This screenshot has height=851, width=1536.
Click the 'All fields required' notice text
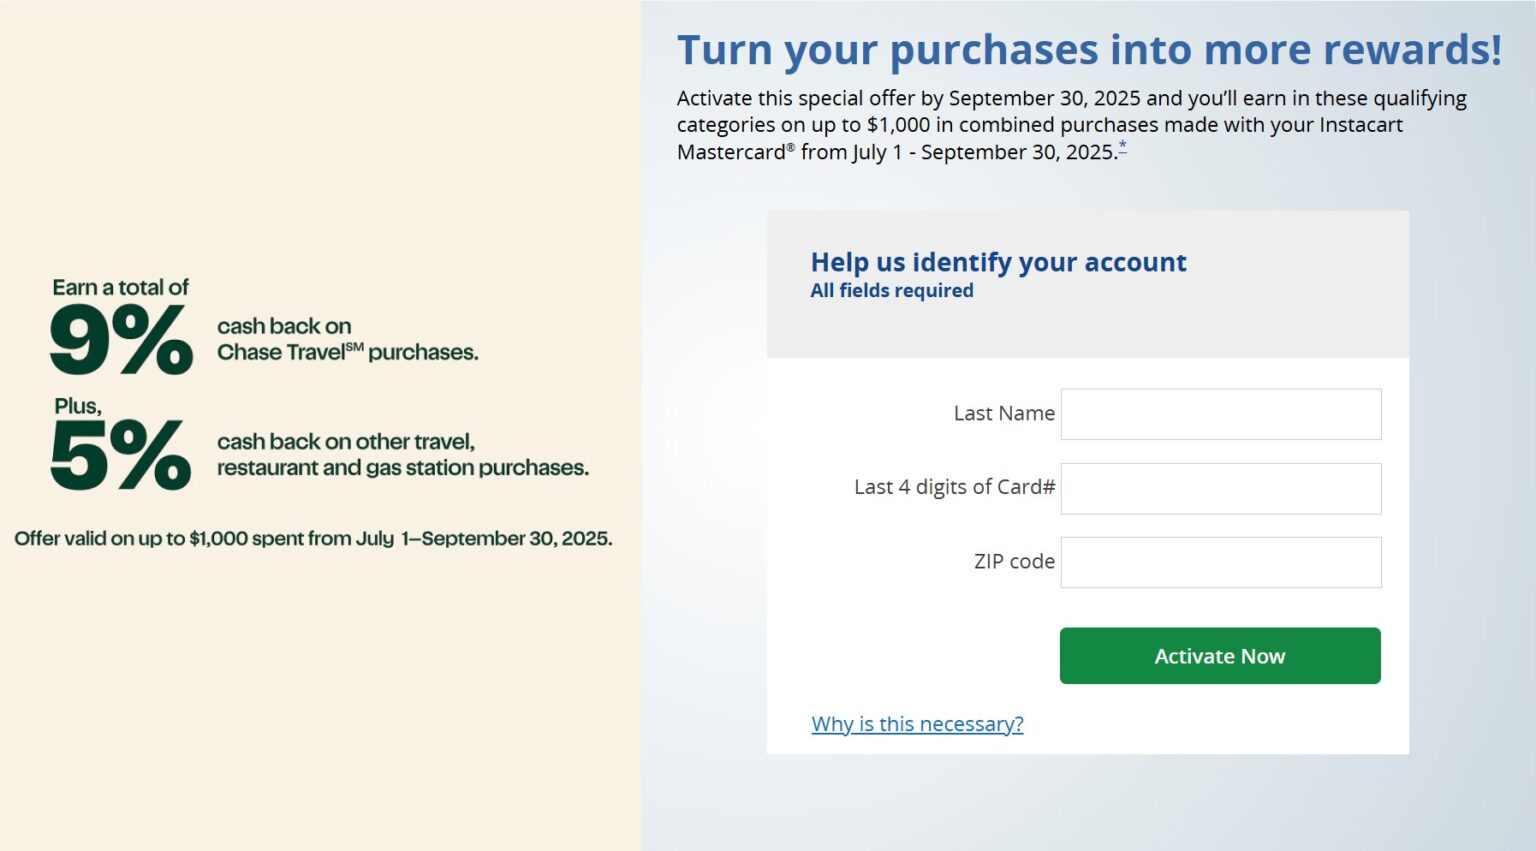891,290
